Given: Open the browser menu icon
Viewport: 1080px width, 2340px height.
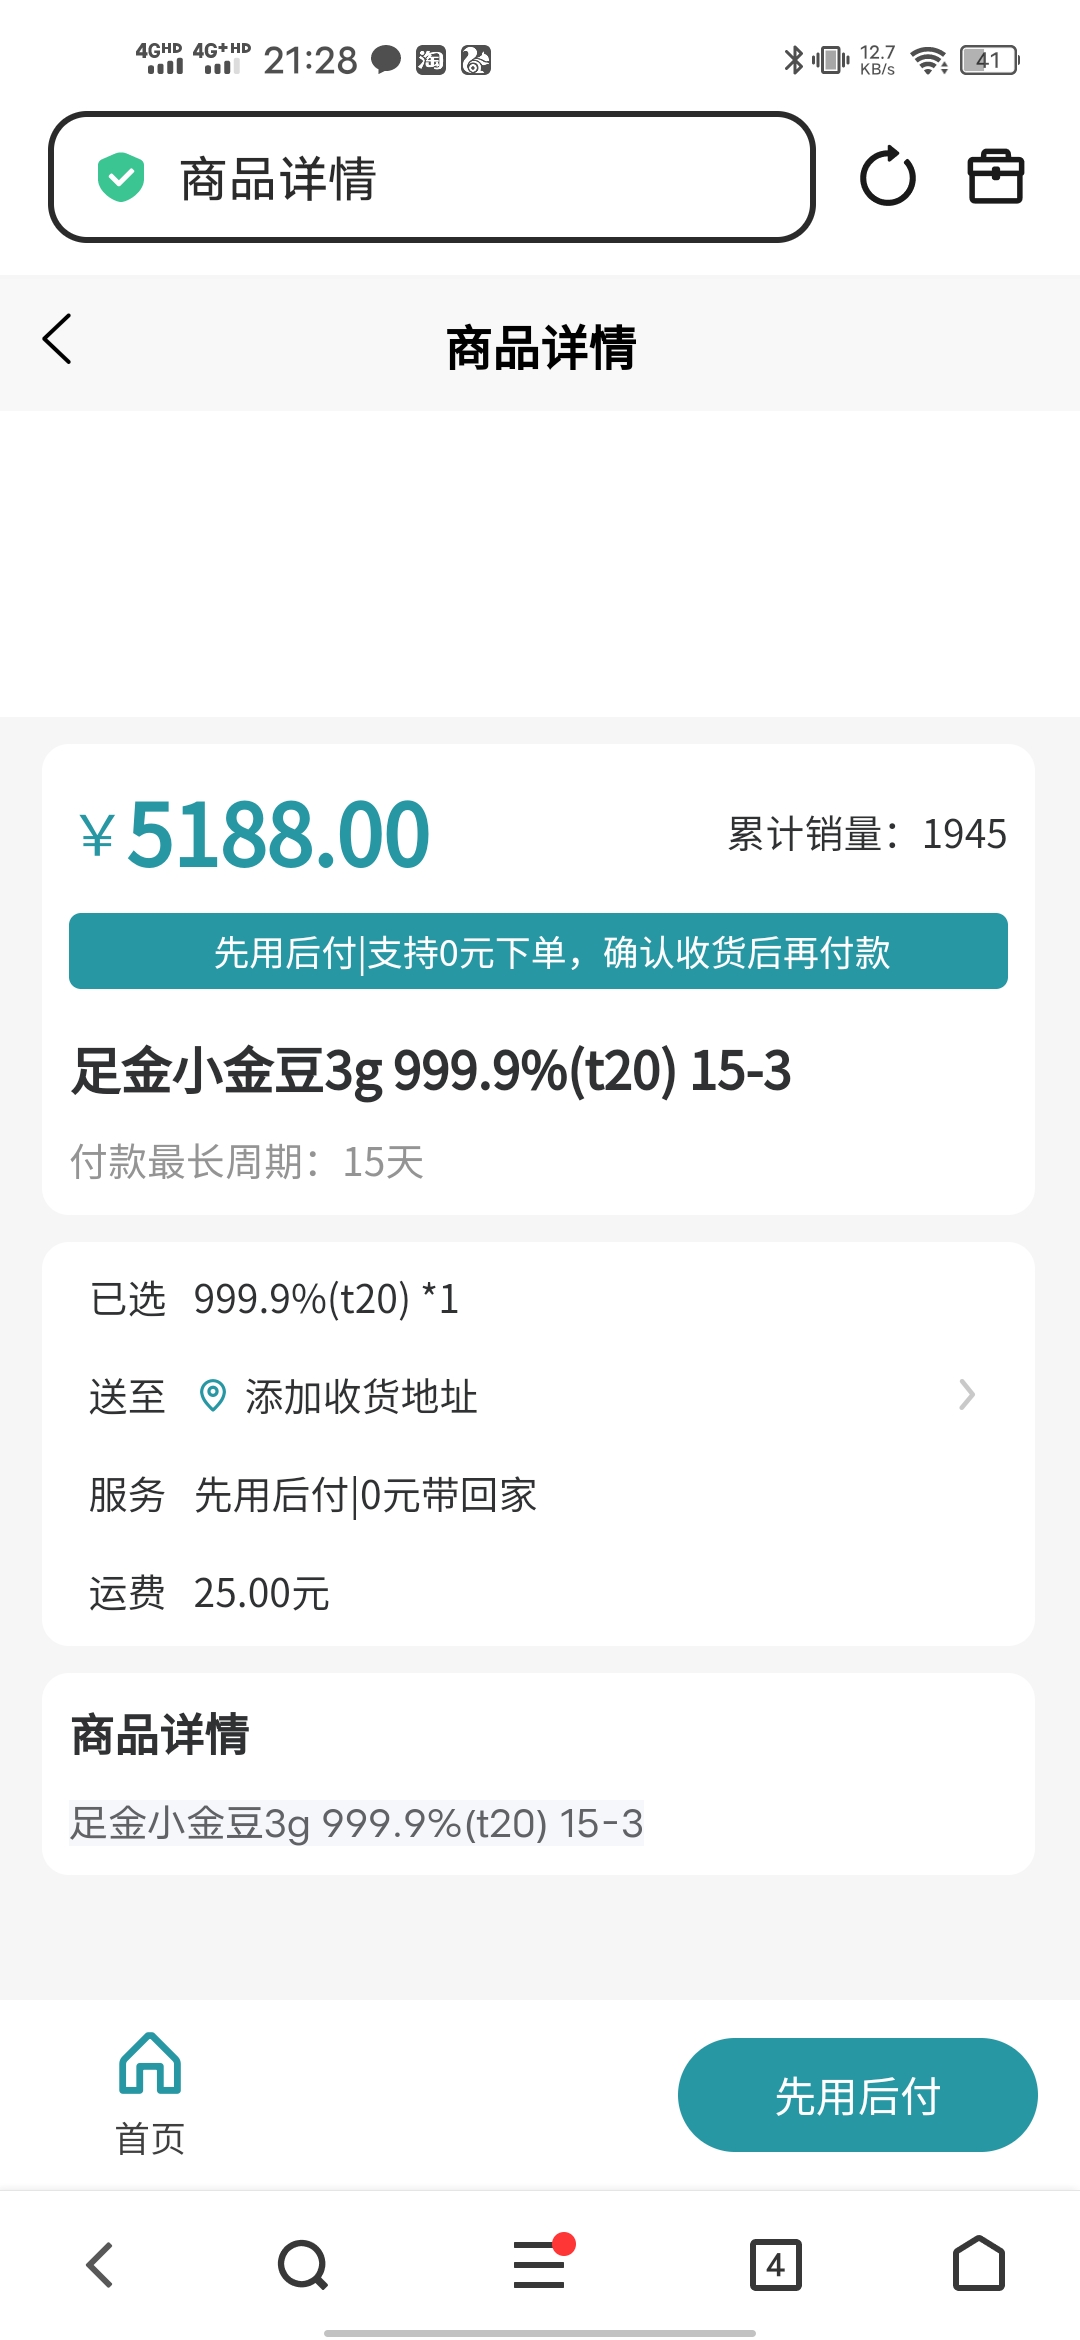Looking at the screenshot, I should 540,2264.
